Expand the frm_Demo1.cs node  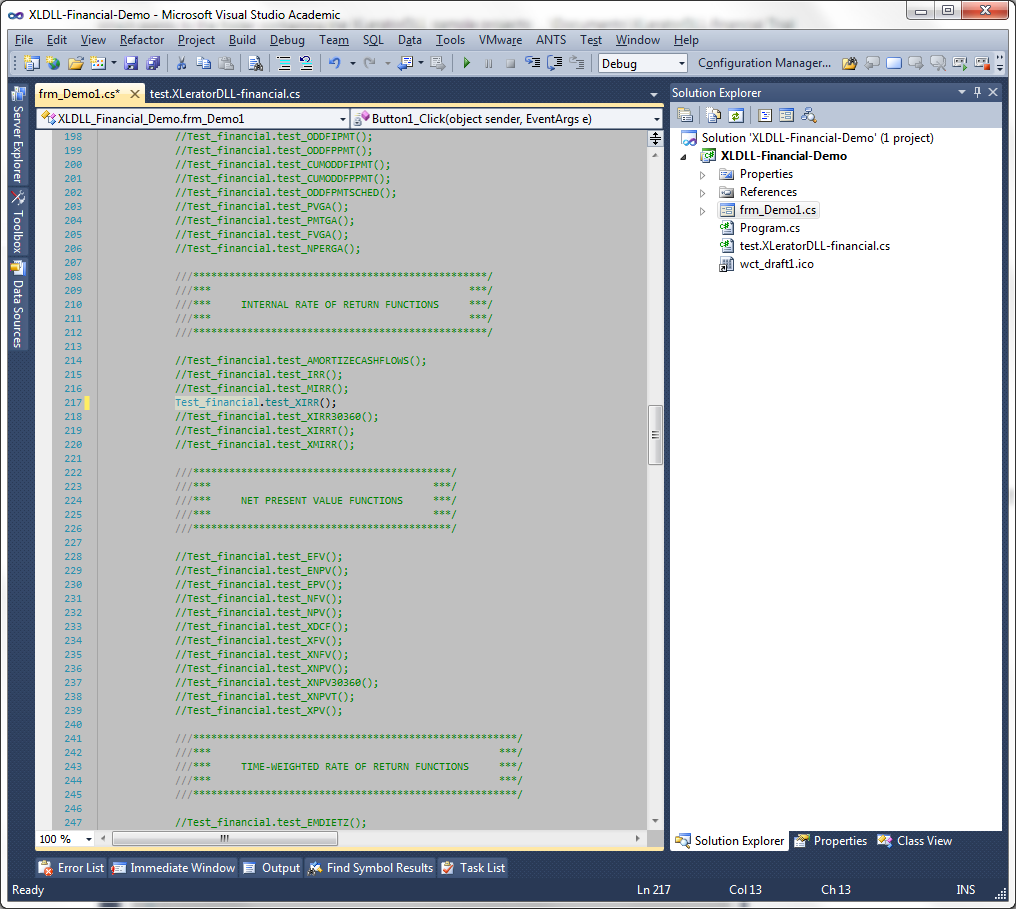coord(702,211)
